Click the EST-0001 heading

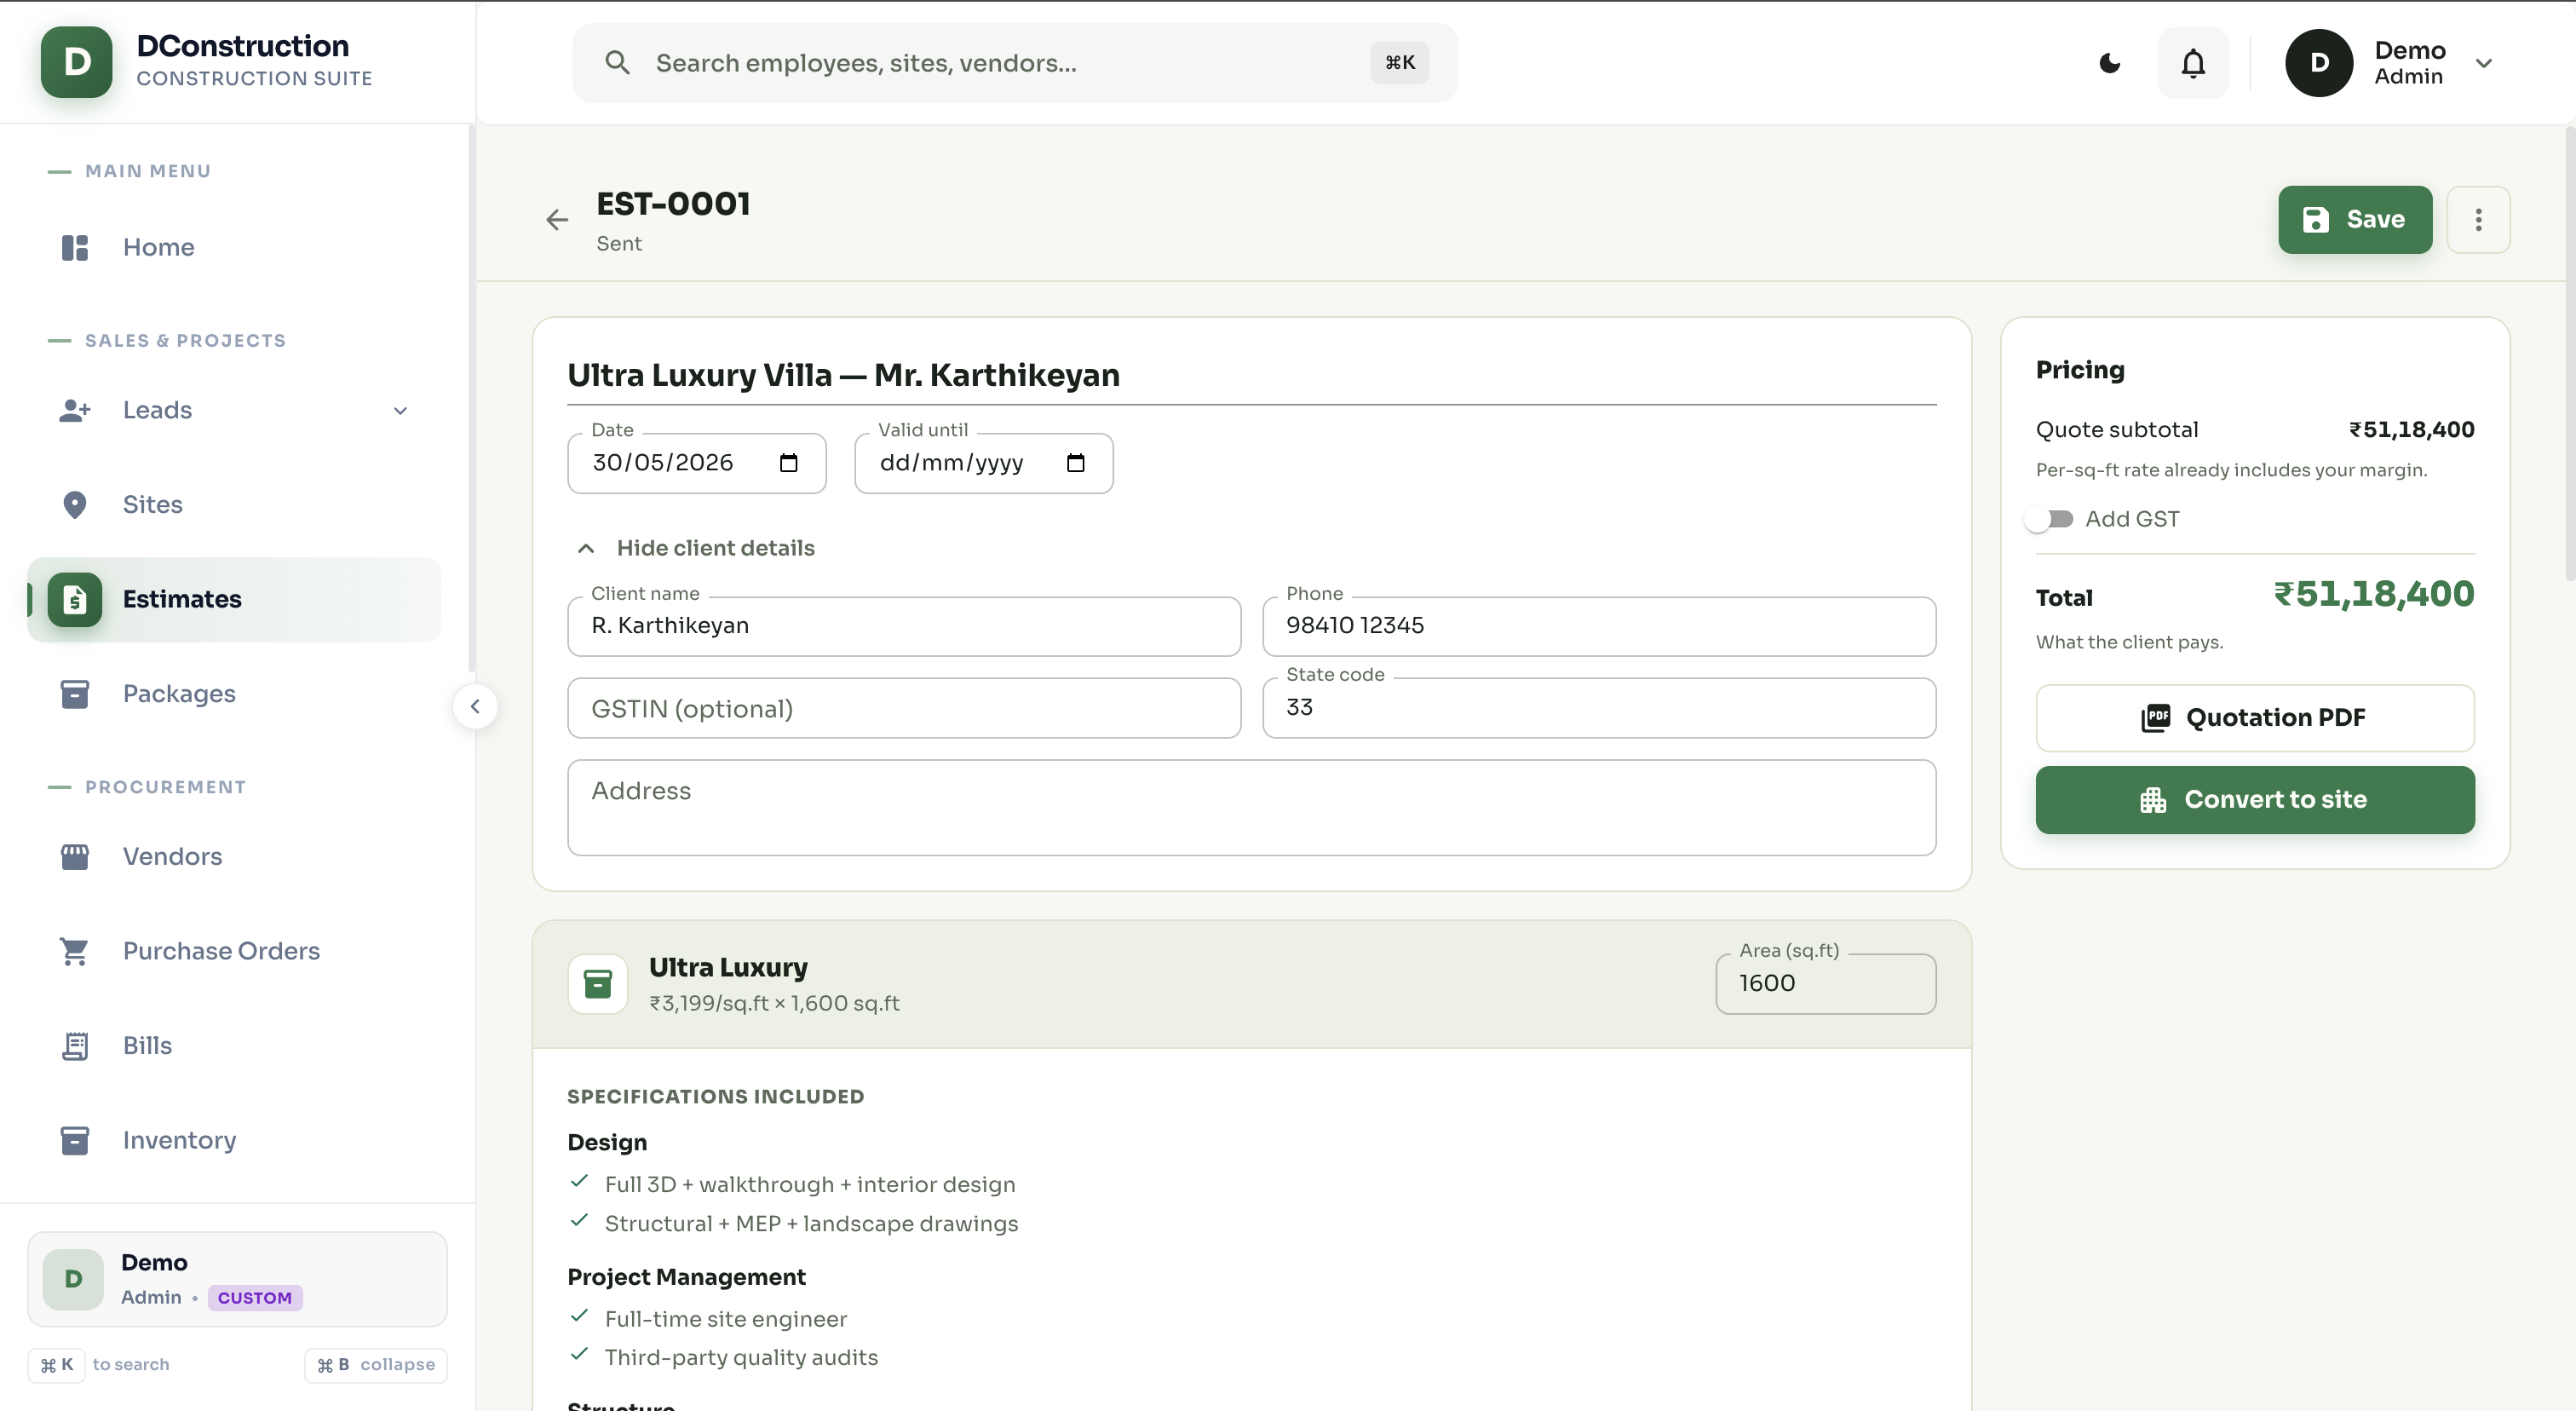pyautogui.click(x=673, y=204)
